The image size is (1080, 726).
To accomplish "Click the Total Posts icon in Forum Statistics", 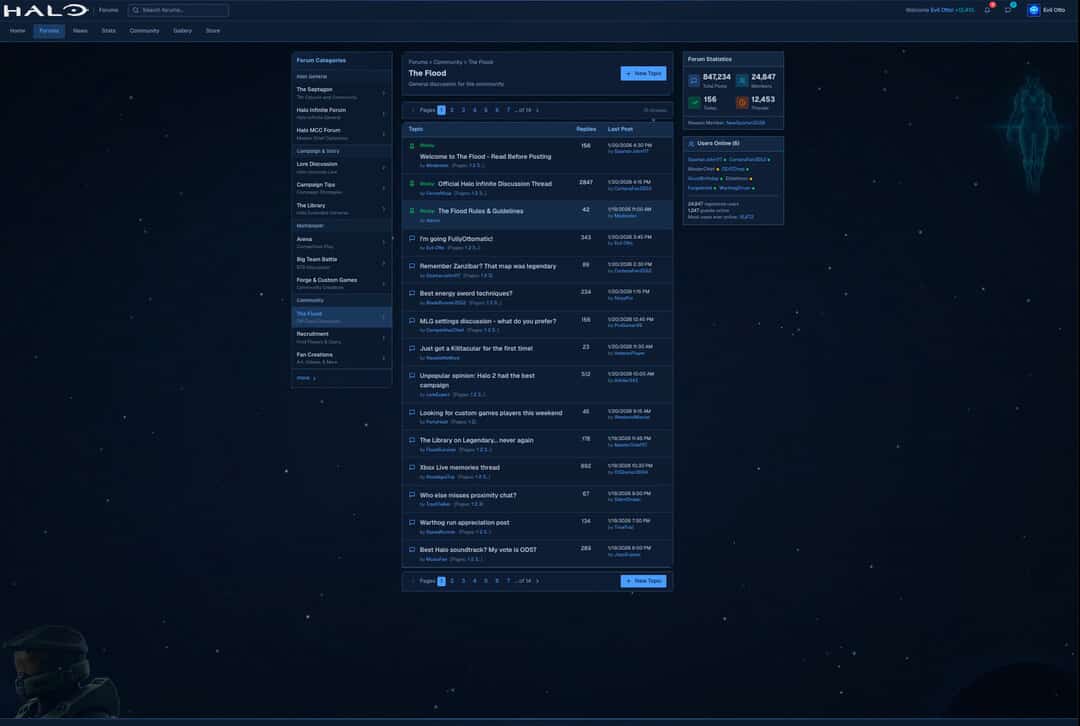I will coord(693,78).
